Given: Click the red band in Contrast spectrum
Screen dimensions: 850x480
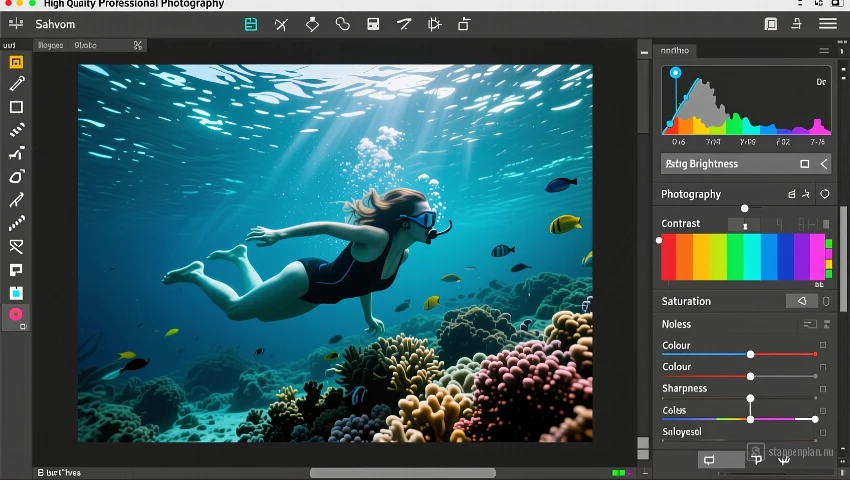Looking at the screenshot, I should point(668,257).
